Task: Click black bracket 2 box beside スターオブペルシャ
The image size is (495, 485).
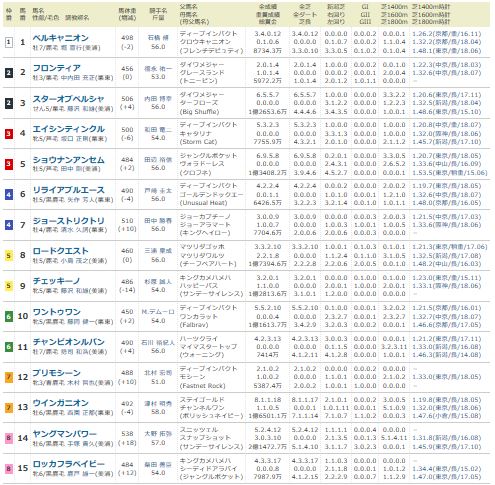Action: pos(9,103)
